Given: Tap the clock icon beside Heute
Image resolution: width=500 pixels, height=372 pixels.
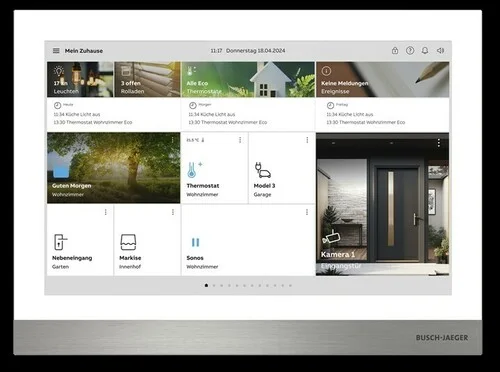Looking at the screenshot, I should pos(57,105).
